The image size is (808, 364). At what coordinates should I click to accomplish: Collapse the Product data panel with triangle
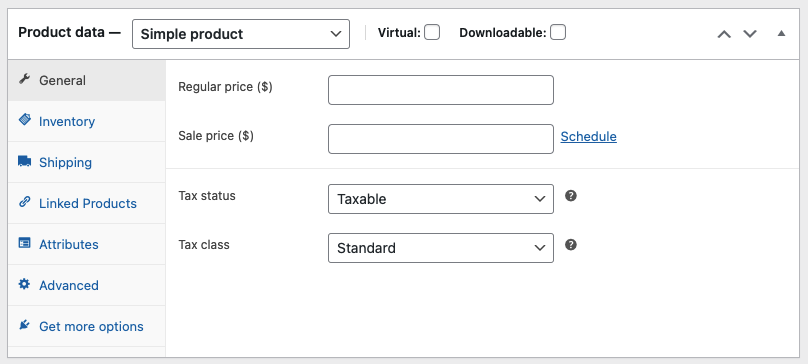pos(781,34)
